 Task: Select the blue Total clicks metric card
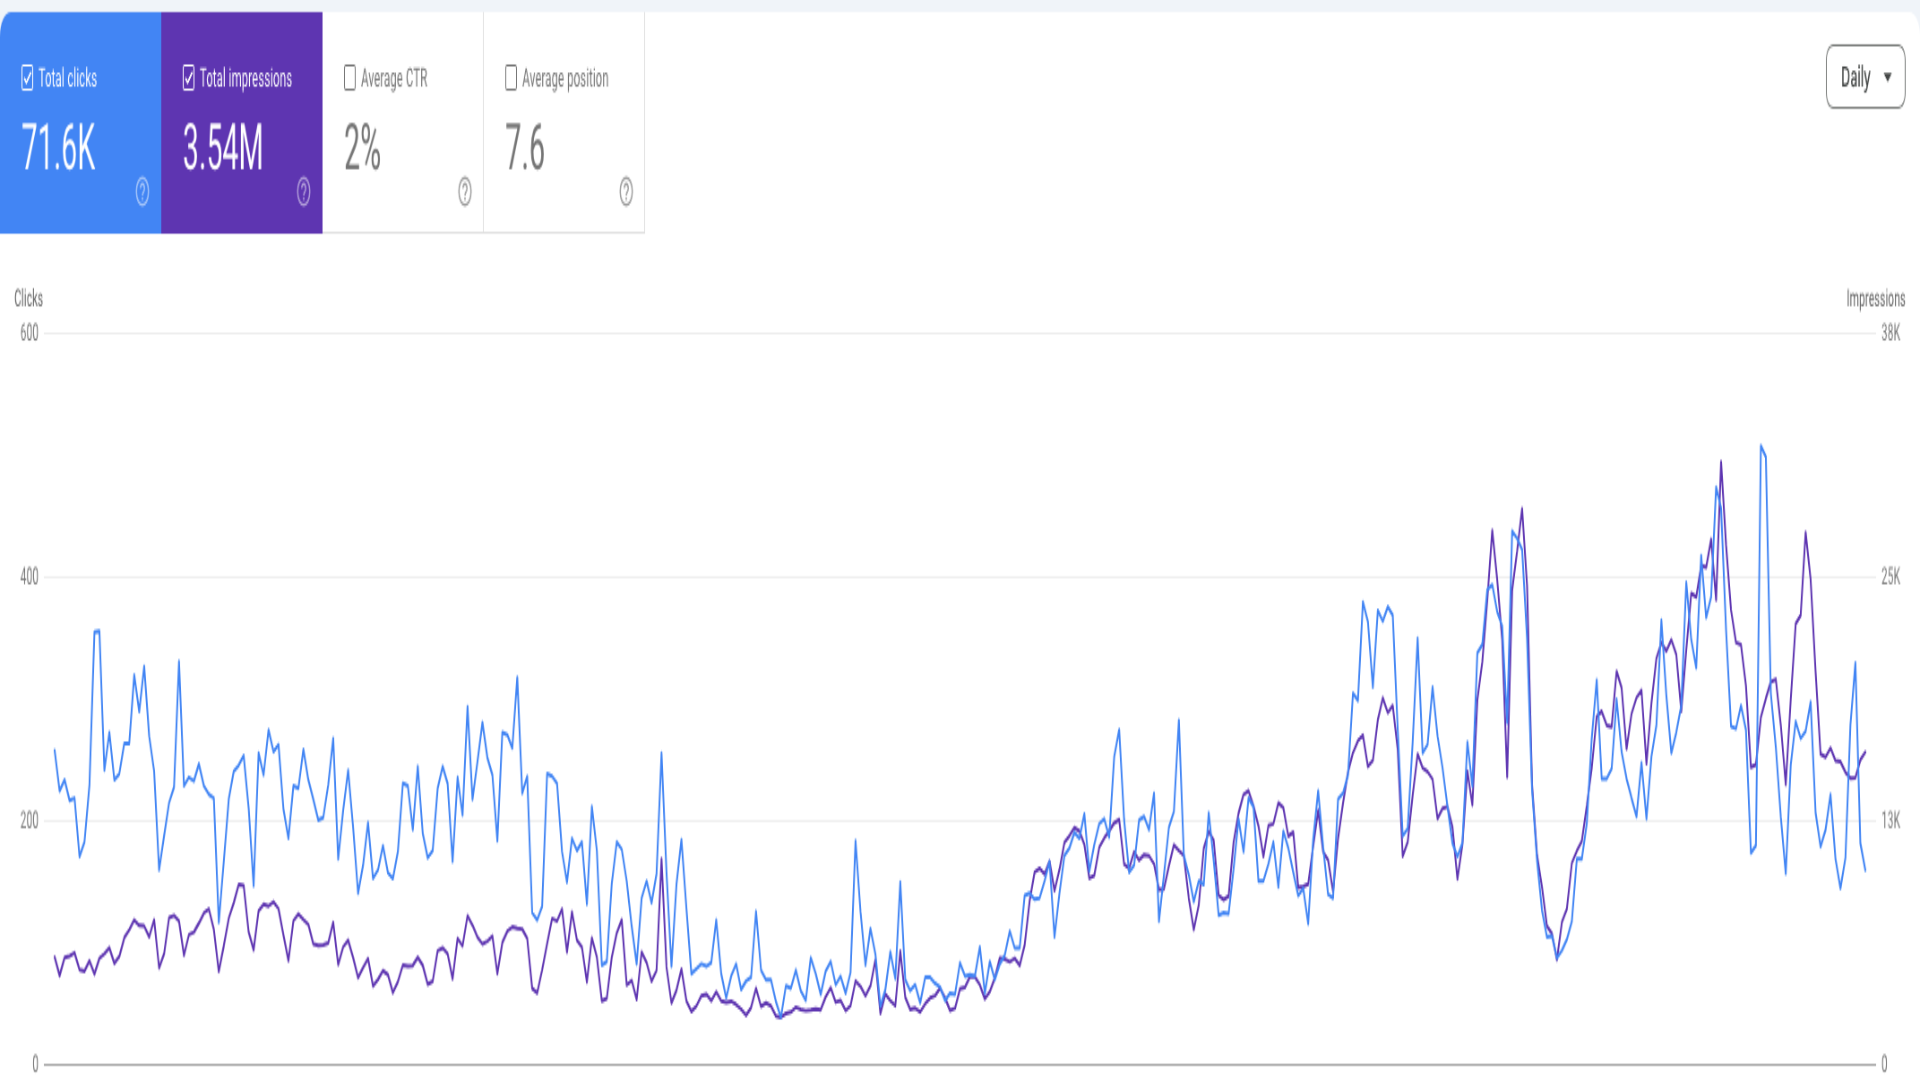[80, 120]
